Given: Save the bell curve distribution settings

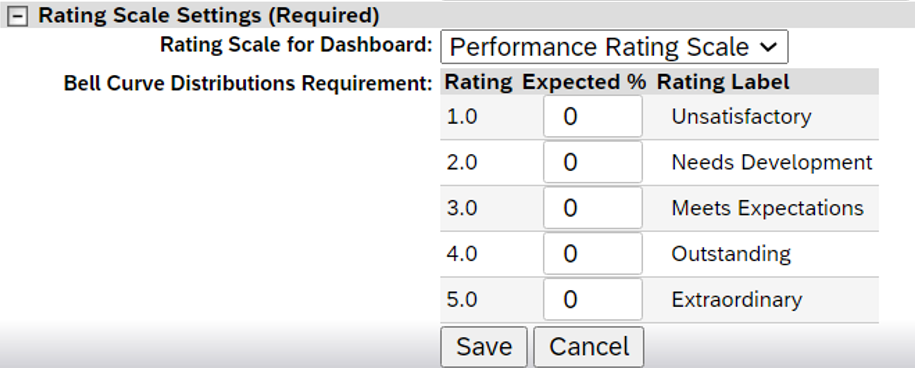Looking at the screenshot, I should point(484,346).
